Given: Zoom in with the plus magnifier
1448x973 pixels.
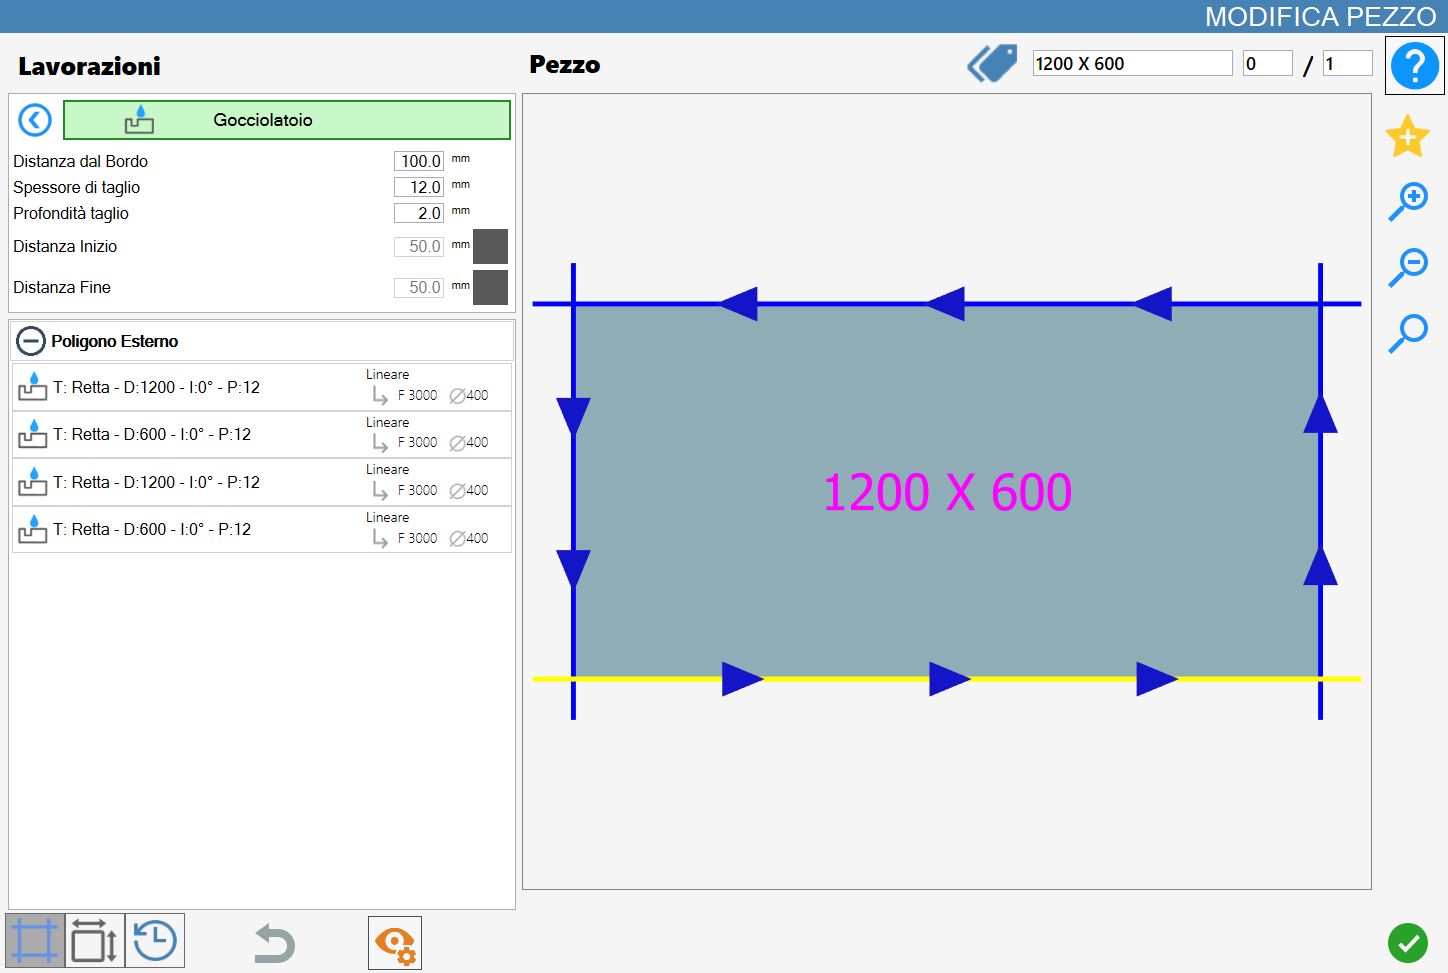Looking at the screenshot, I should (x=1408, y=202).
